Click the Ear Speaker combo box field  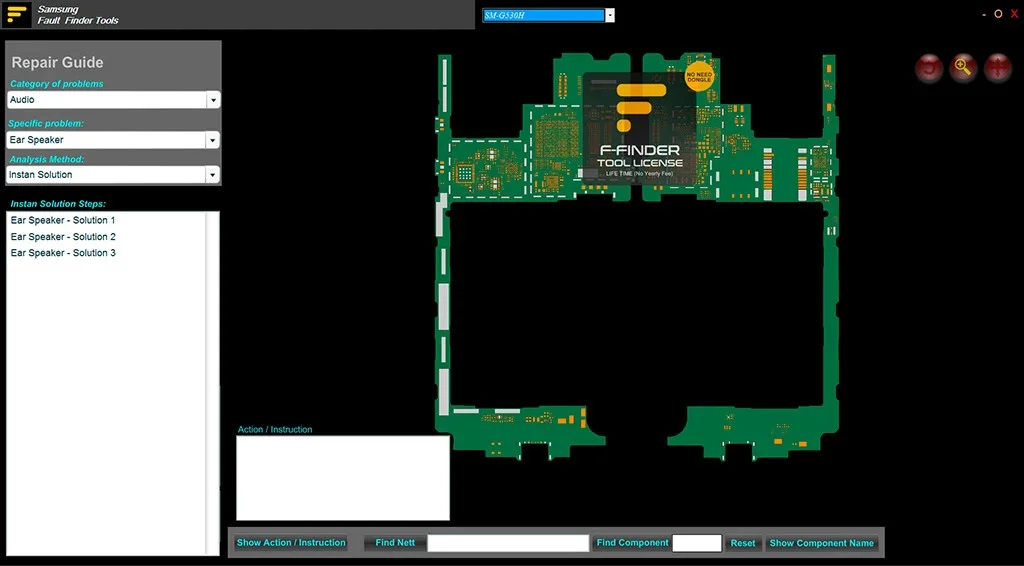point(113,140)
